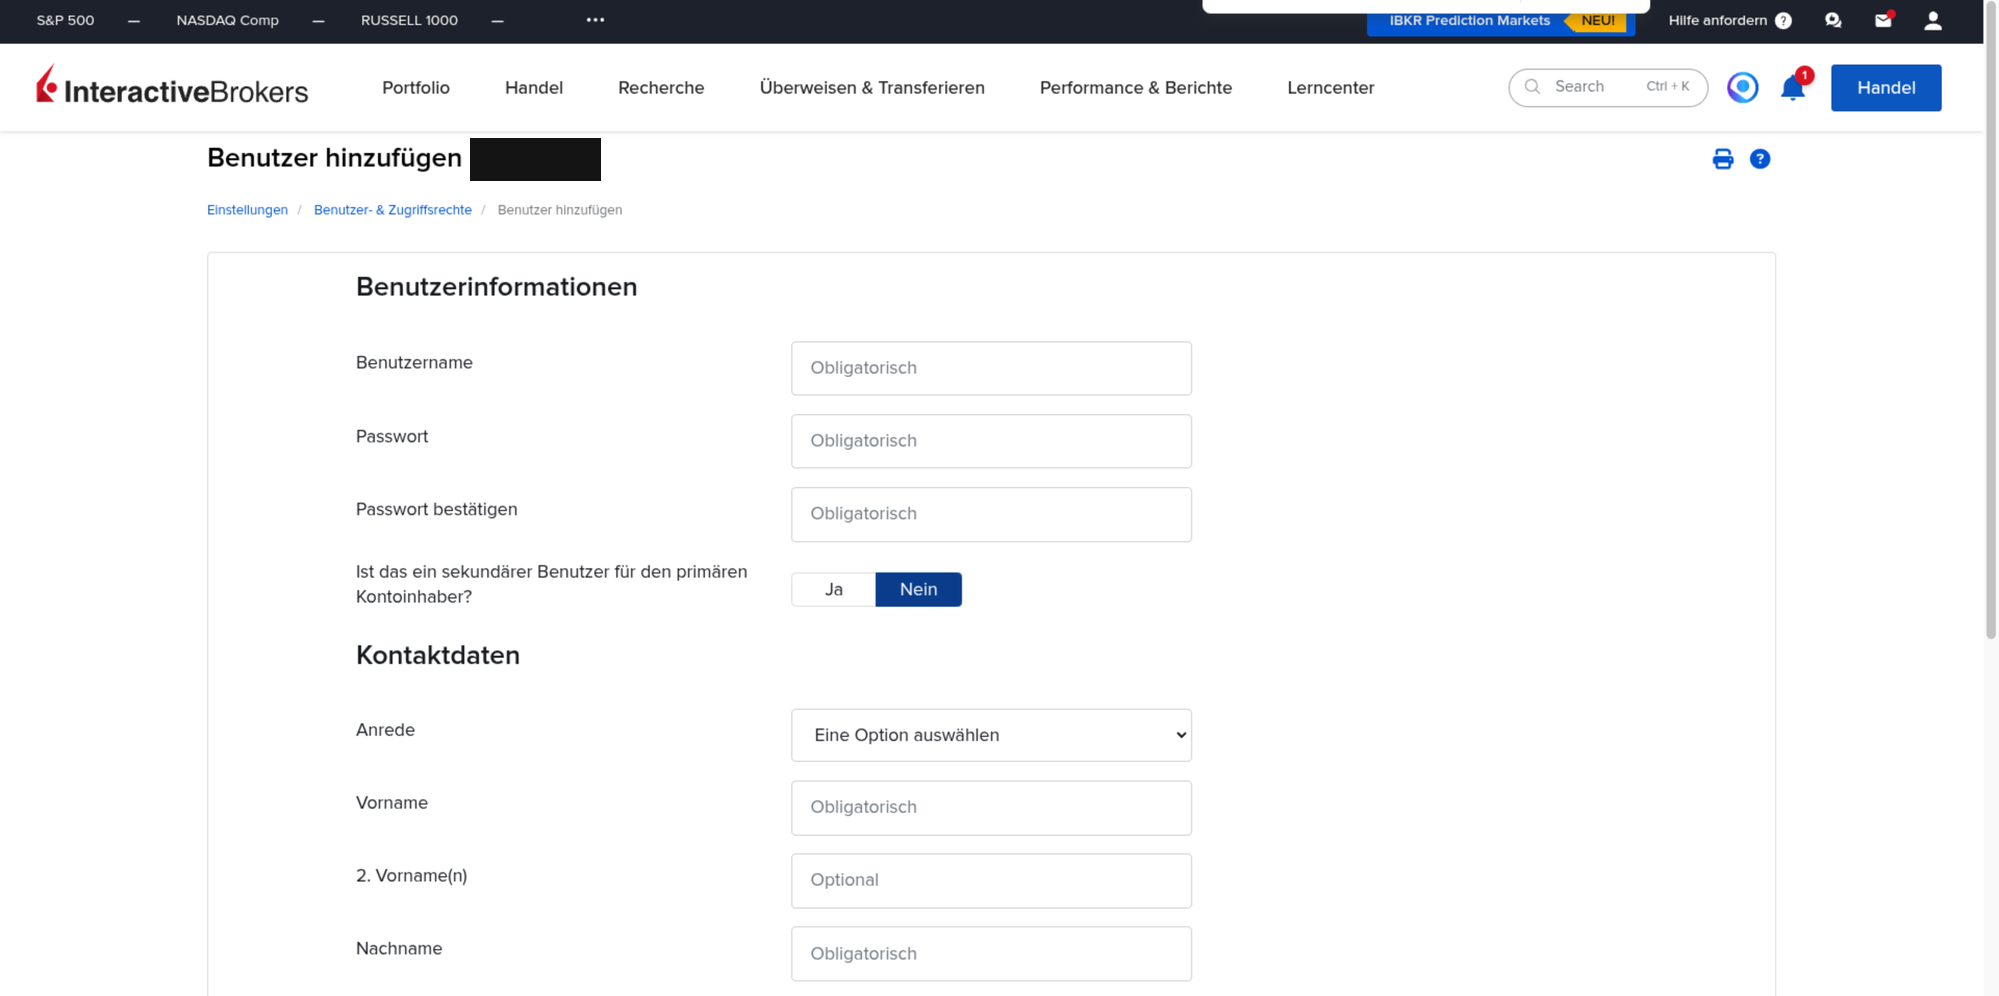Focus the Passwort input field
The height and width of the screenshot is (996, 1999).
click(x=991, y=441)
